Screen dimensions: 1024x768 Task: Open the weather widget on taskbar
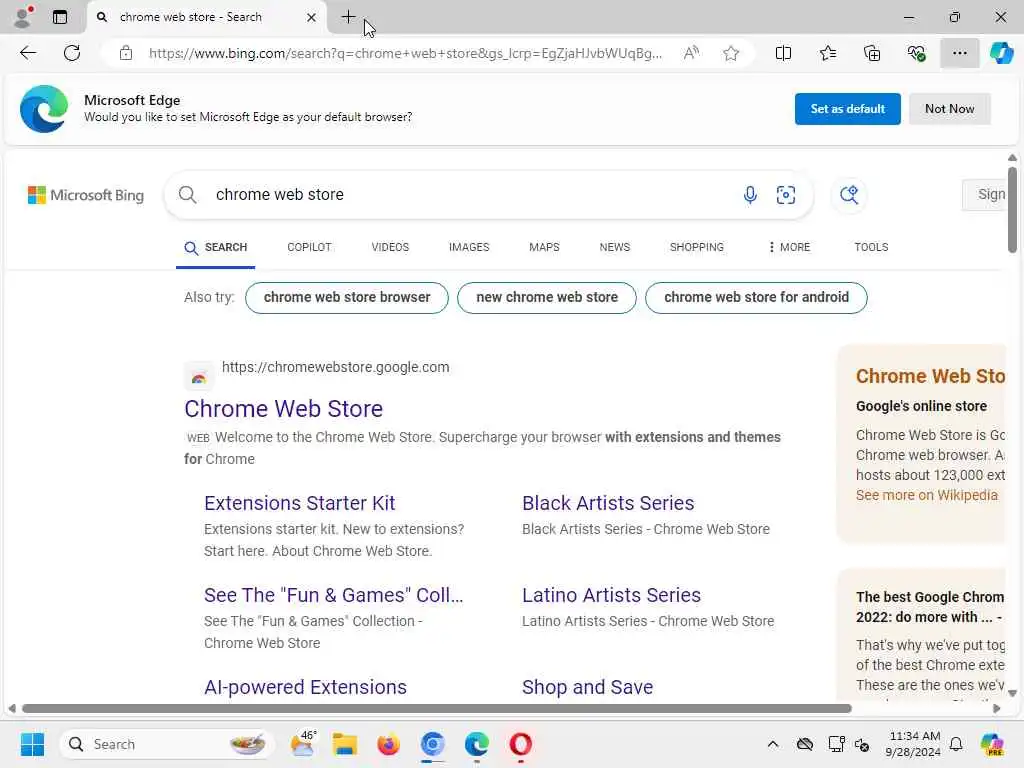pyautogui.click(x=303, y=744)
